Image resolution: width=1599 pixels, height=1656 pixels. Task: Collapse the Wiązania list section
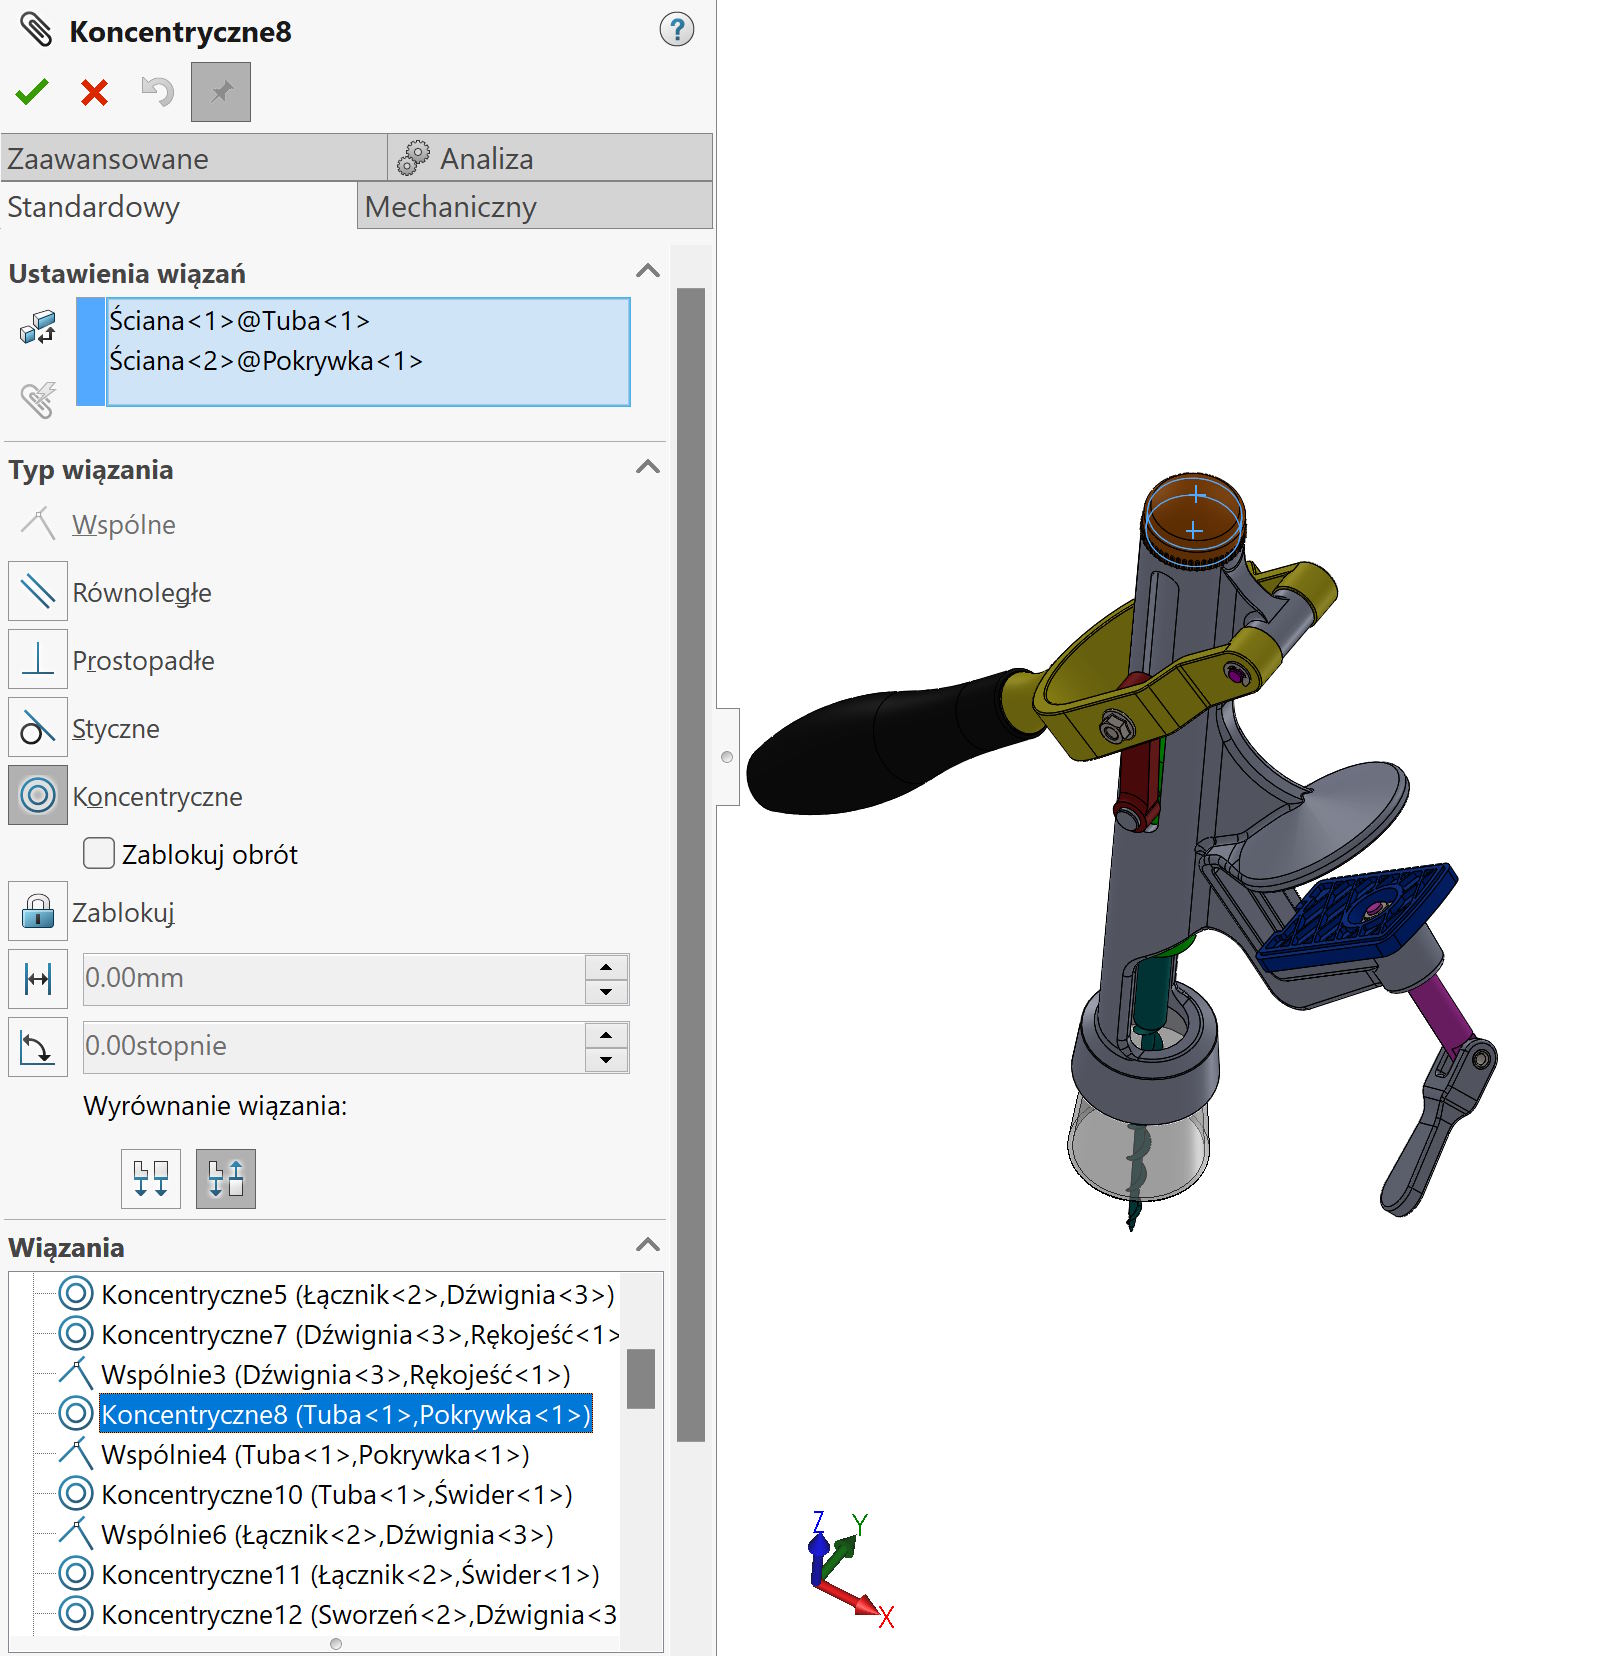point(648,1245)
